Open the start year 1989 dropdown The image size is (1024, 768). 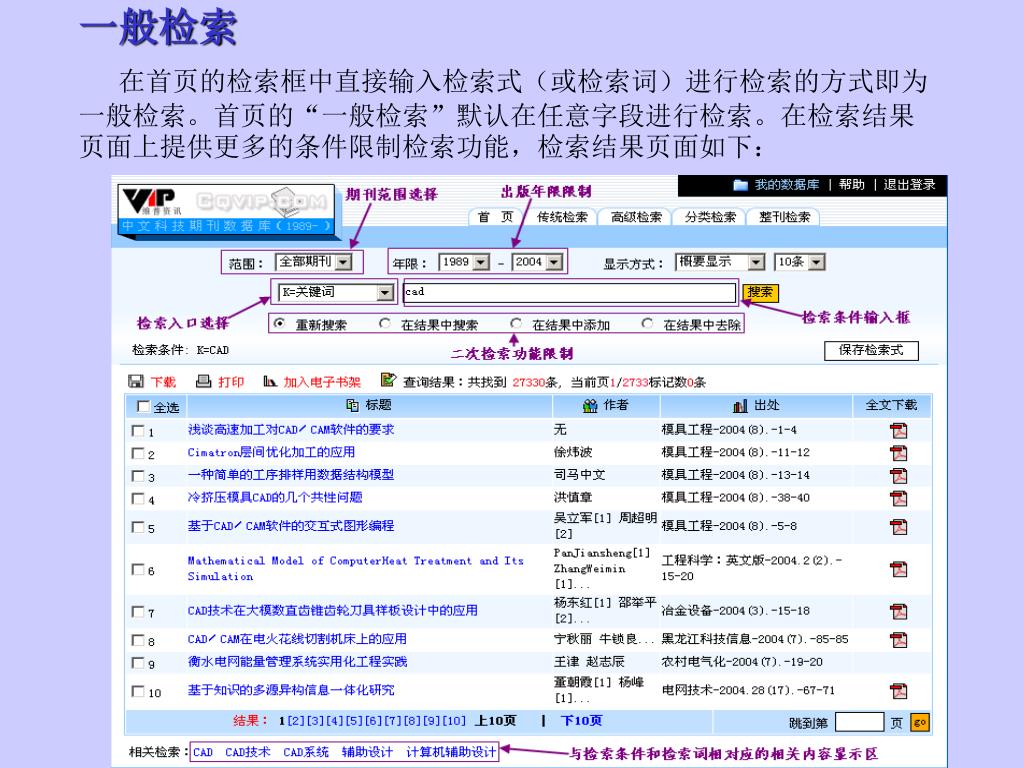[464, 262]
